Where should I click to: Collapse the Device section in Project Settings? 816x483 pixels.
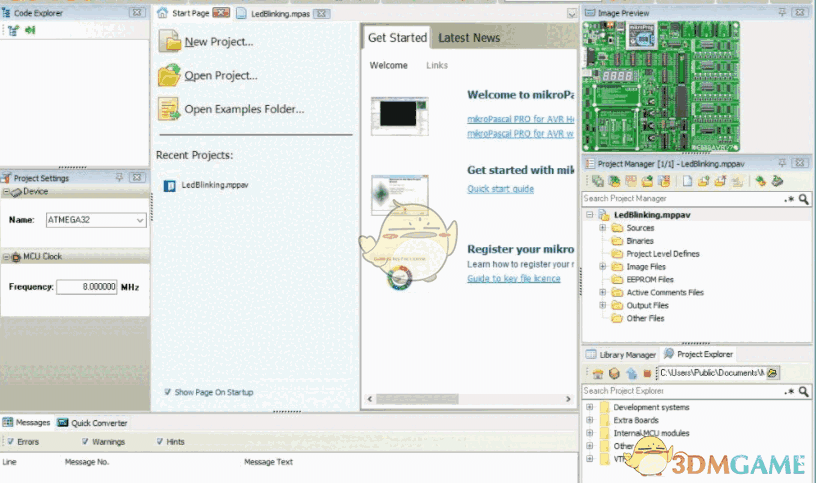(6, 192)
